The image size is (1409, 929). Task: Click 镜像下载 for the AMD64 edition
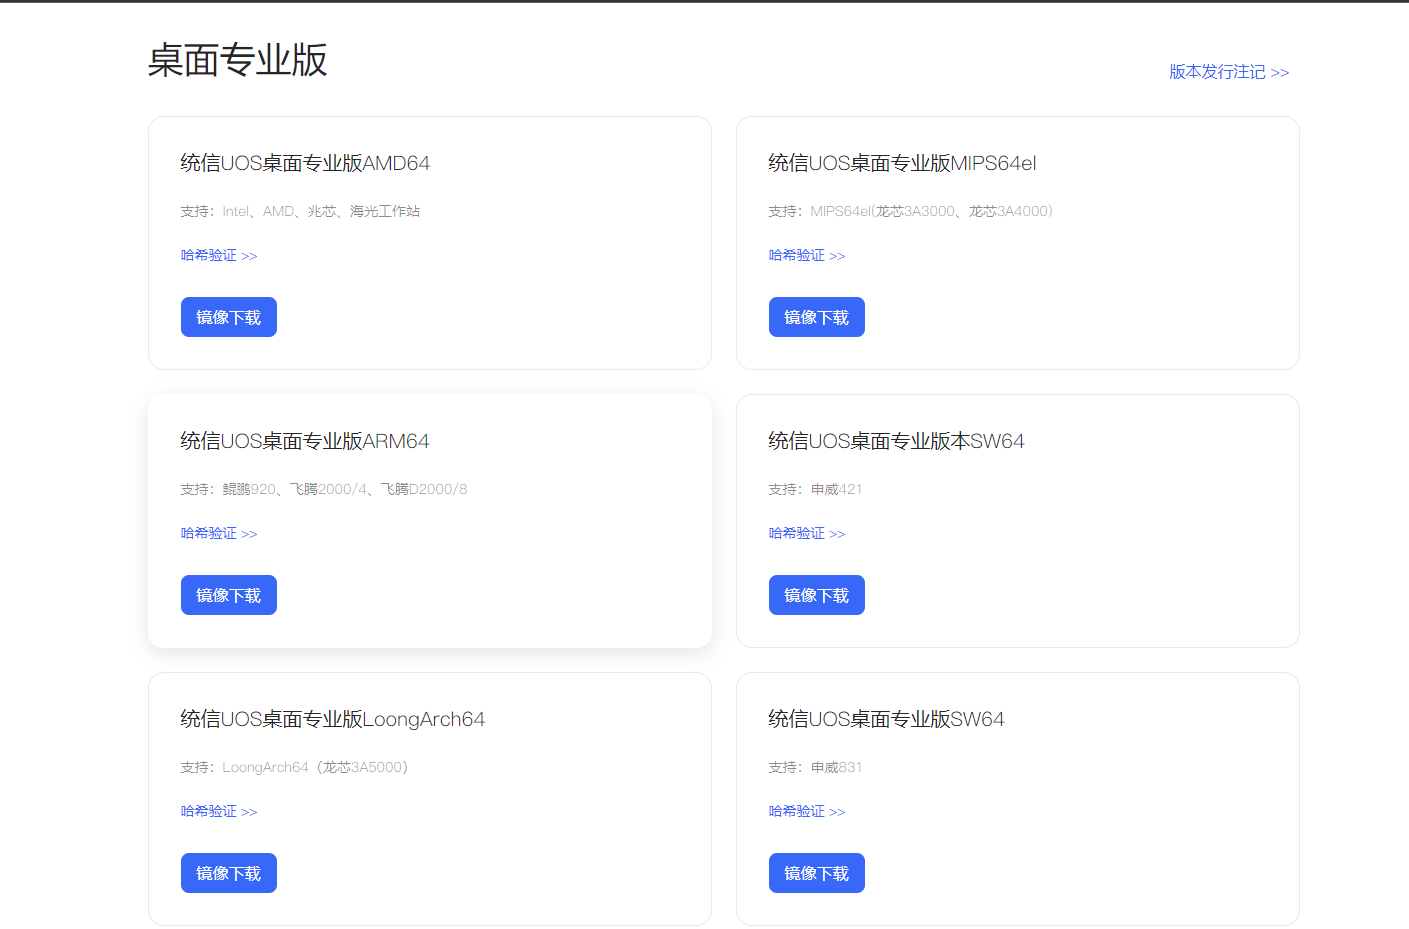coord(229,317)
